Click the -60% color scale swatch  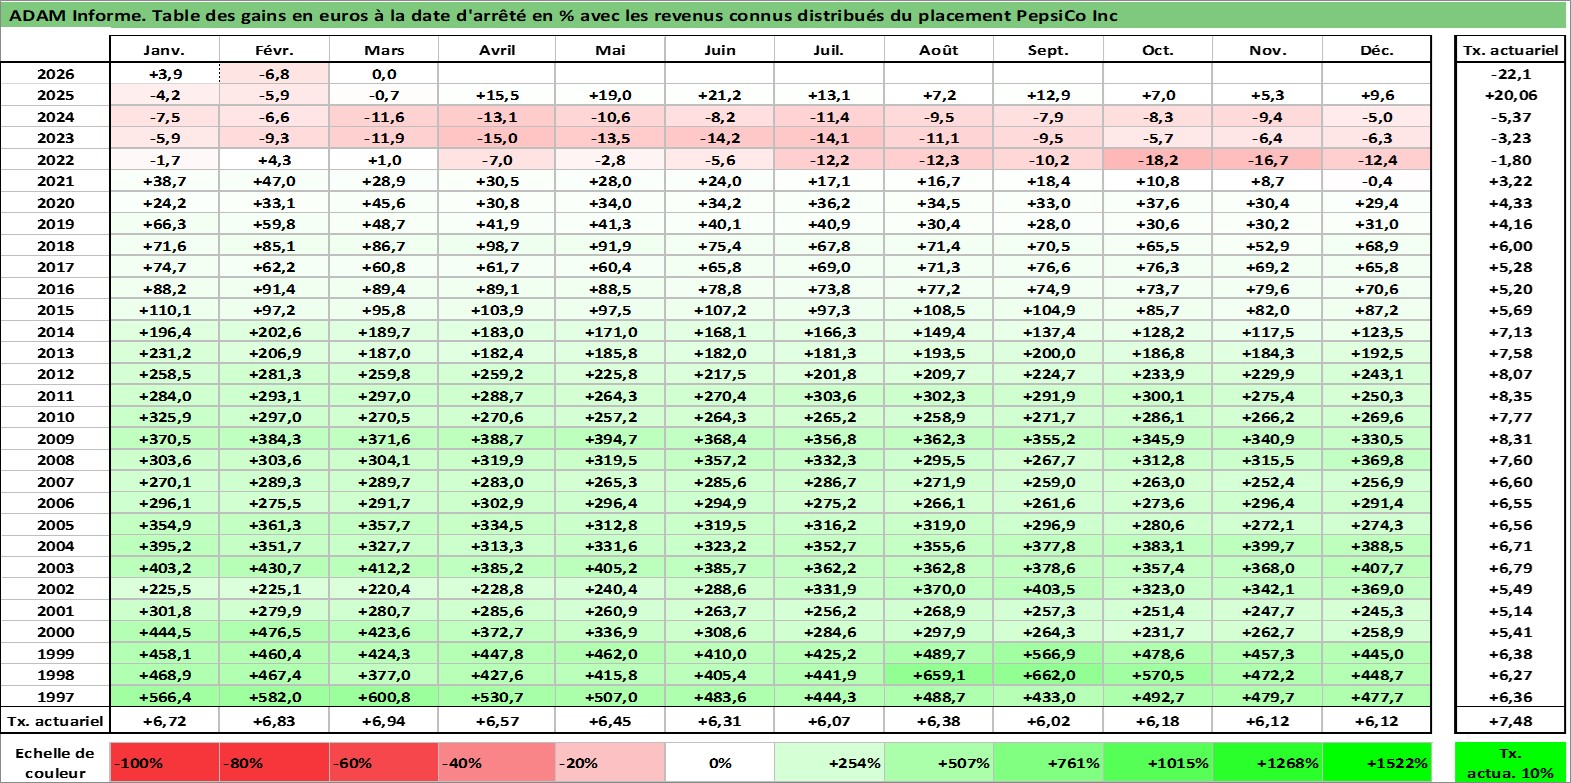pos(385,762)
